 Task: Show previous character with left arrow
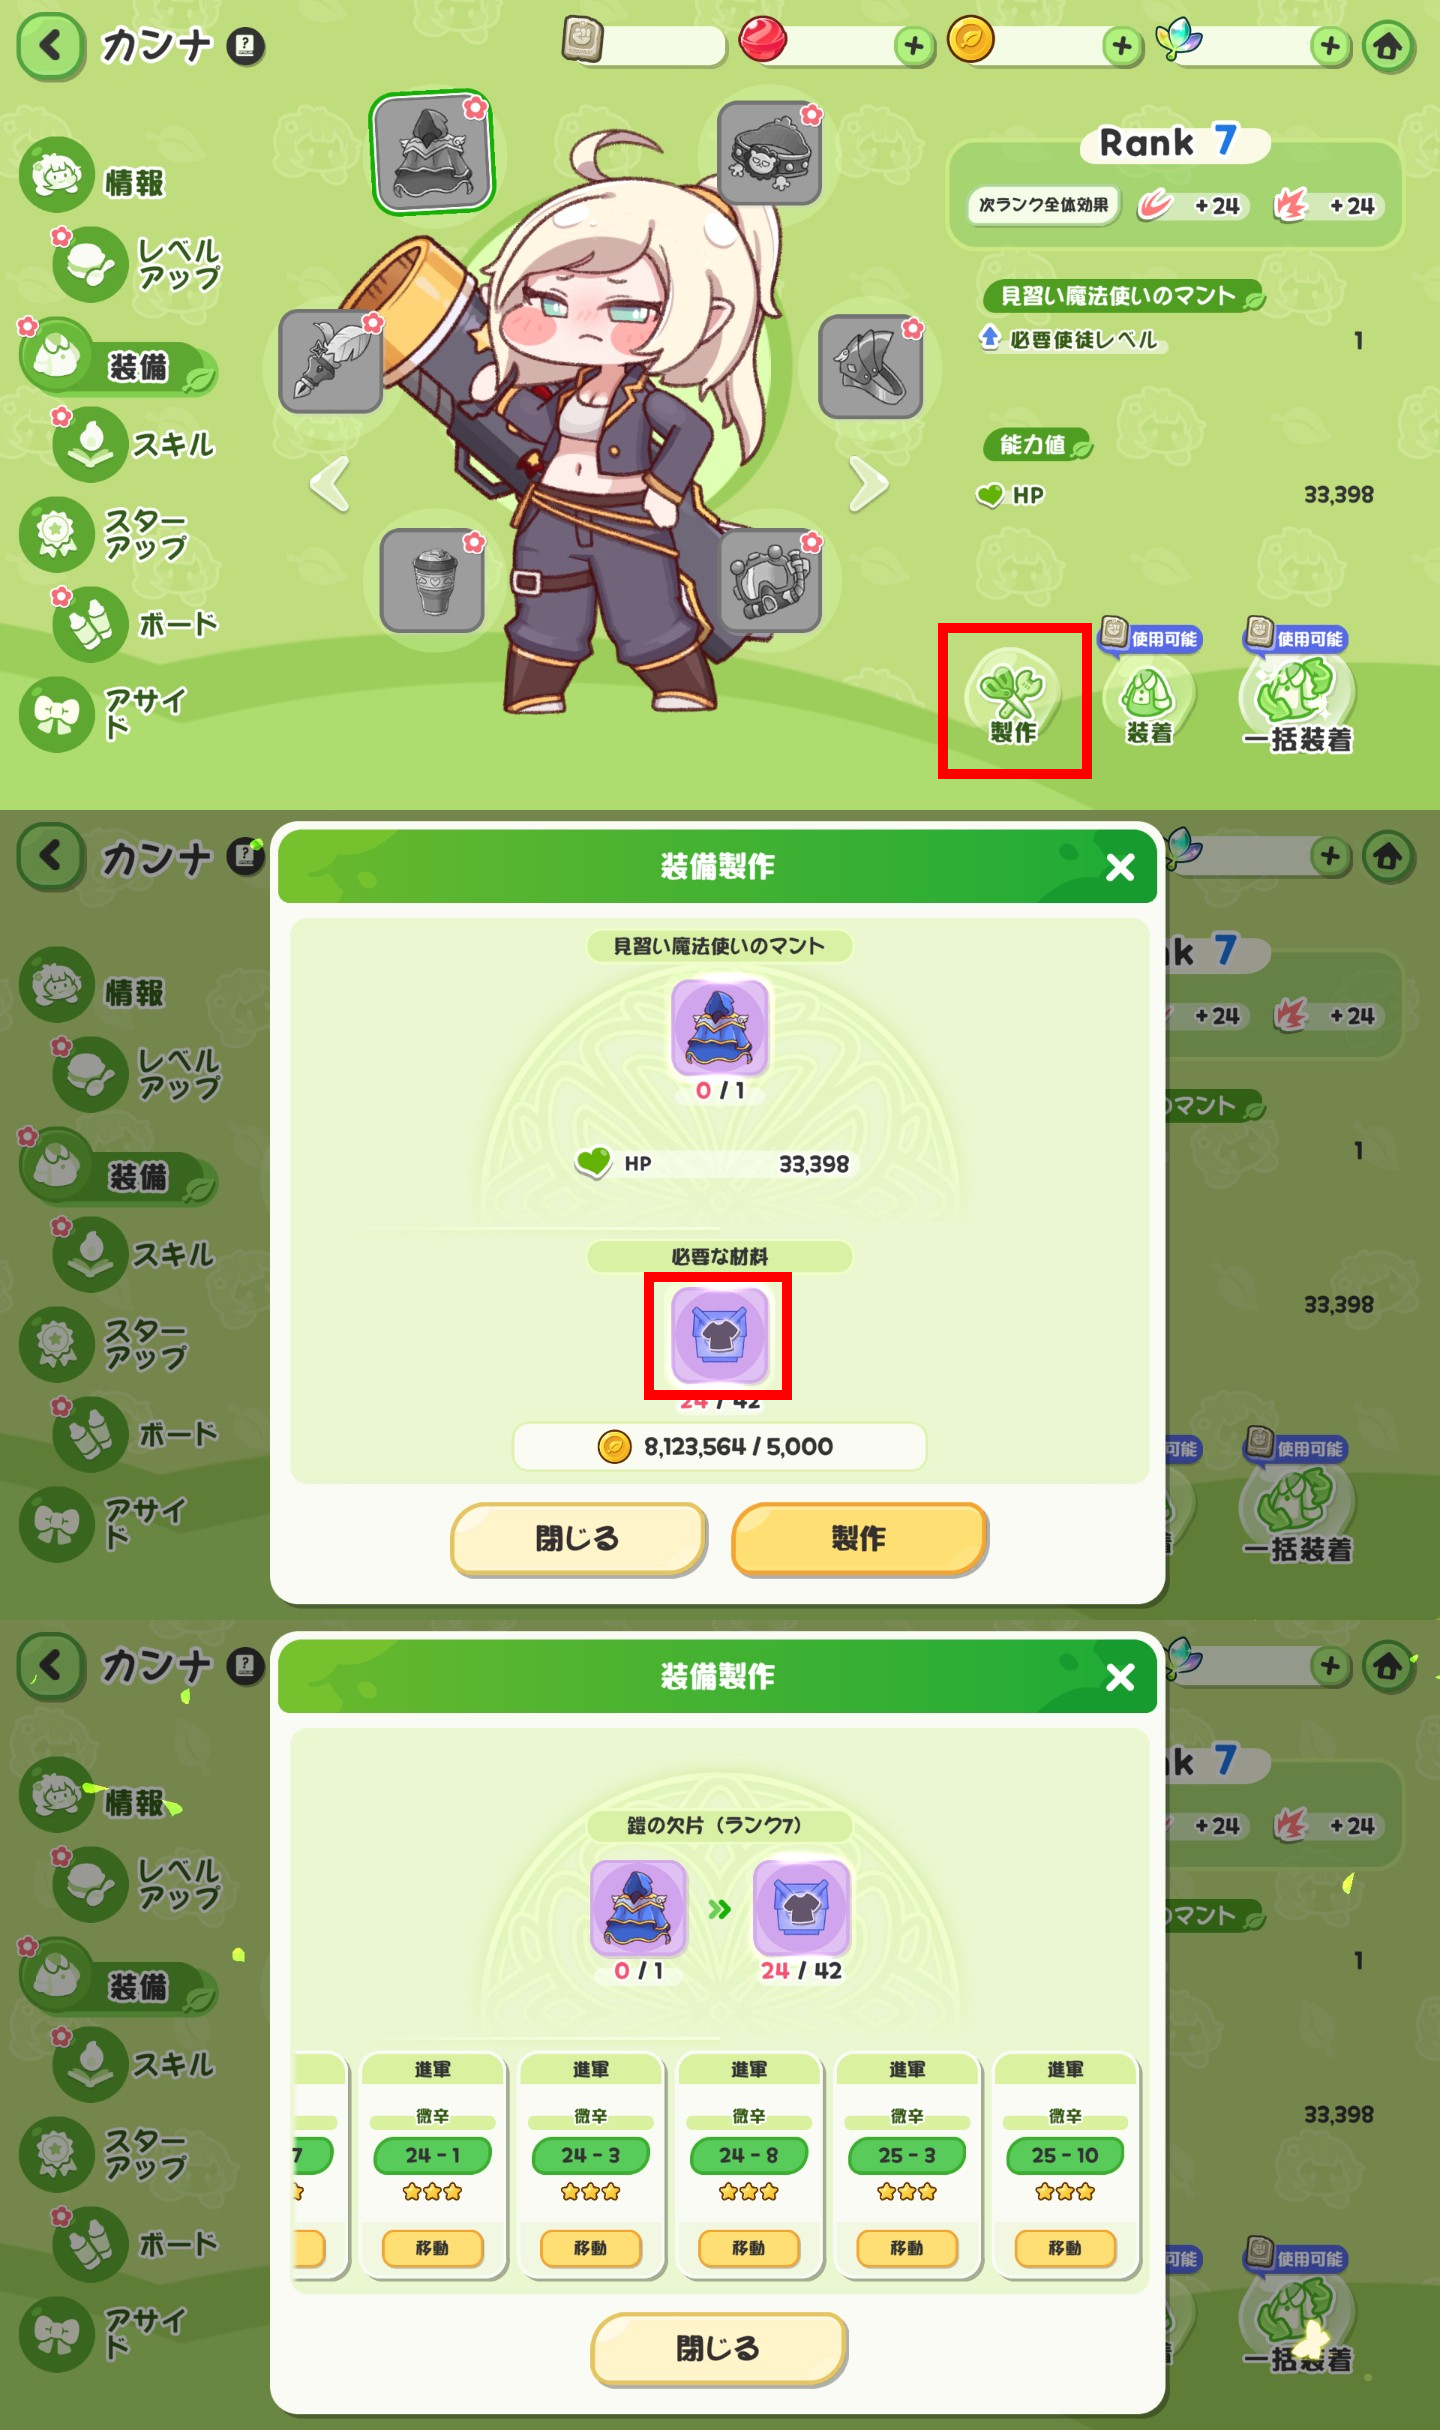(331, 484)
